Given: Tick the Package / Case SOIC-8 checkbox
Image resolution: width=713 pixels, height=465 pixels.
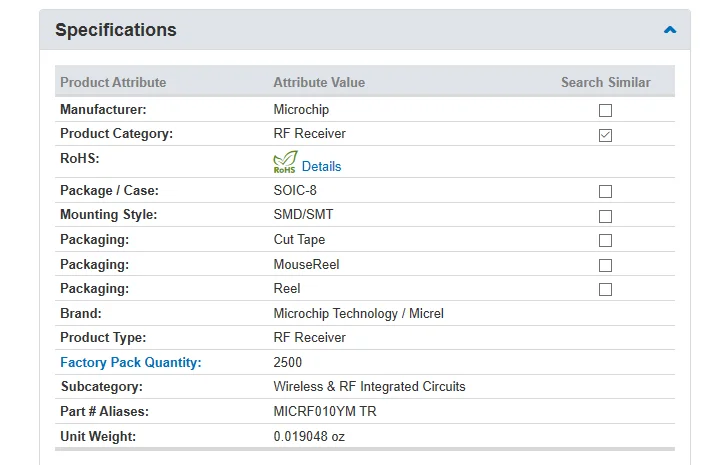Looking at the screenshot, I should 605,191.
